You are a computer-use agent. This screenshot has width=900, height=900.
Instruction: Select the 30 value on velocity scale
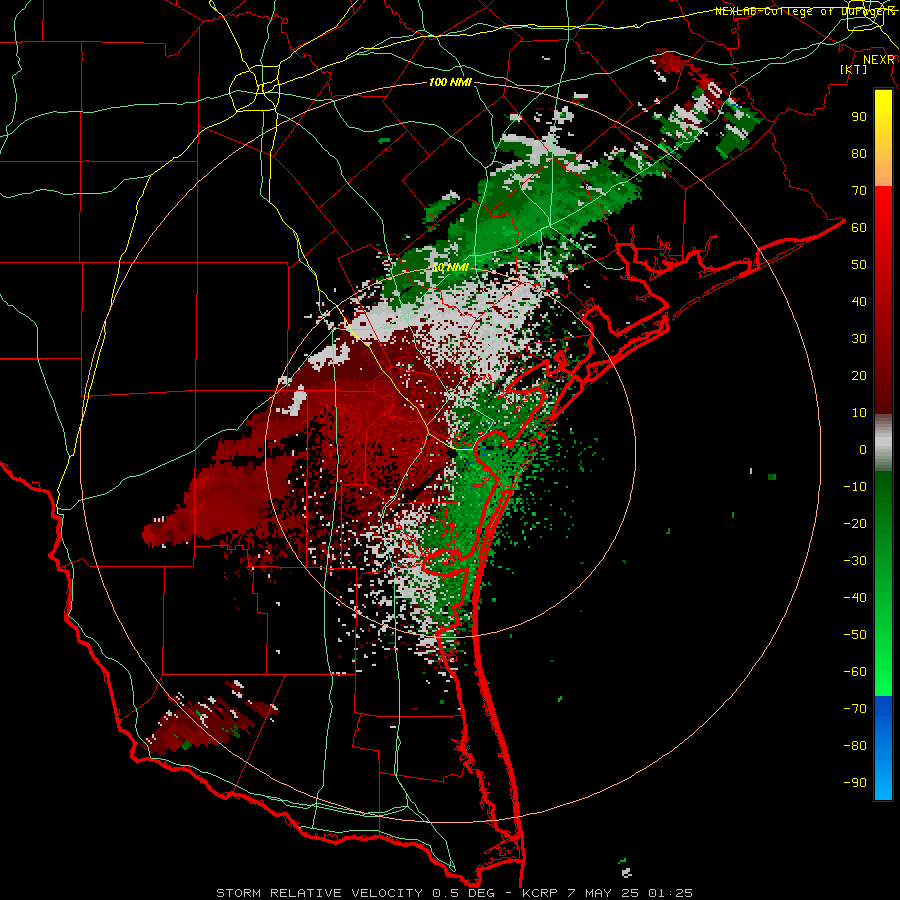[x=859, y=339]
